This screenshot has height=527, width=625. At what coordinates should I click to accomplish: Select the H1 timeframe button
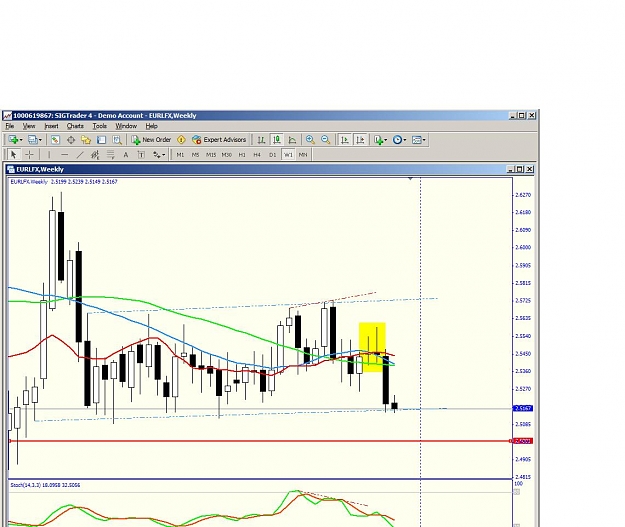[x=242, y=155]
